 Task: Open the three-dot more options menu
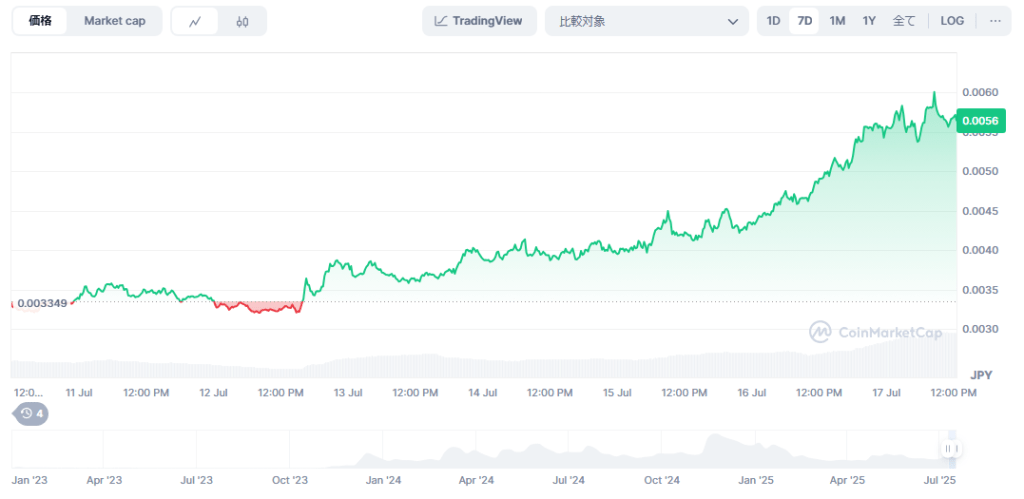click(994, 21)
